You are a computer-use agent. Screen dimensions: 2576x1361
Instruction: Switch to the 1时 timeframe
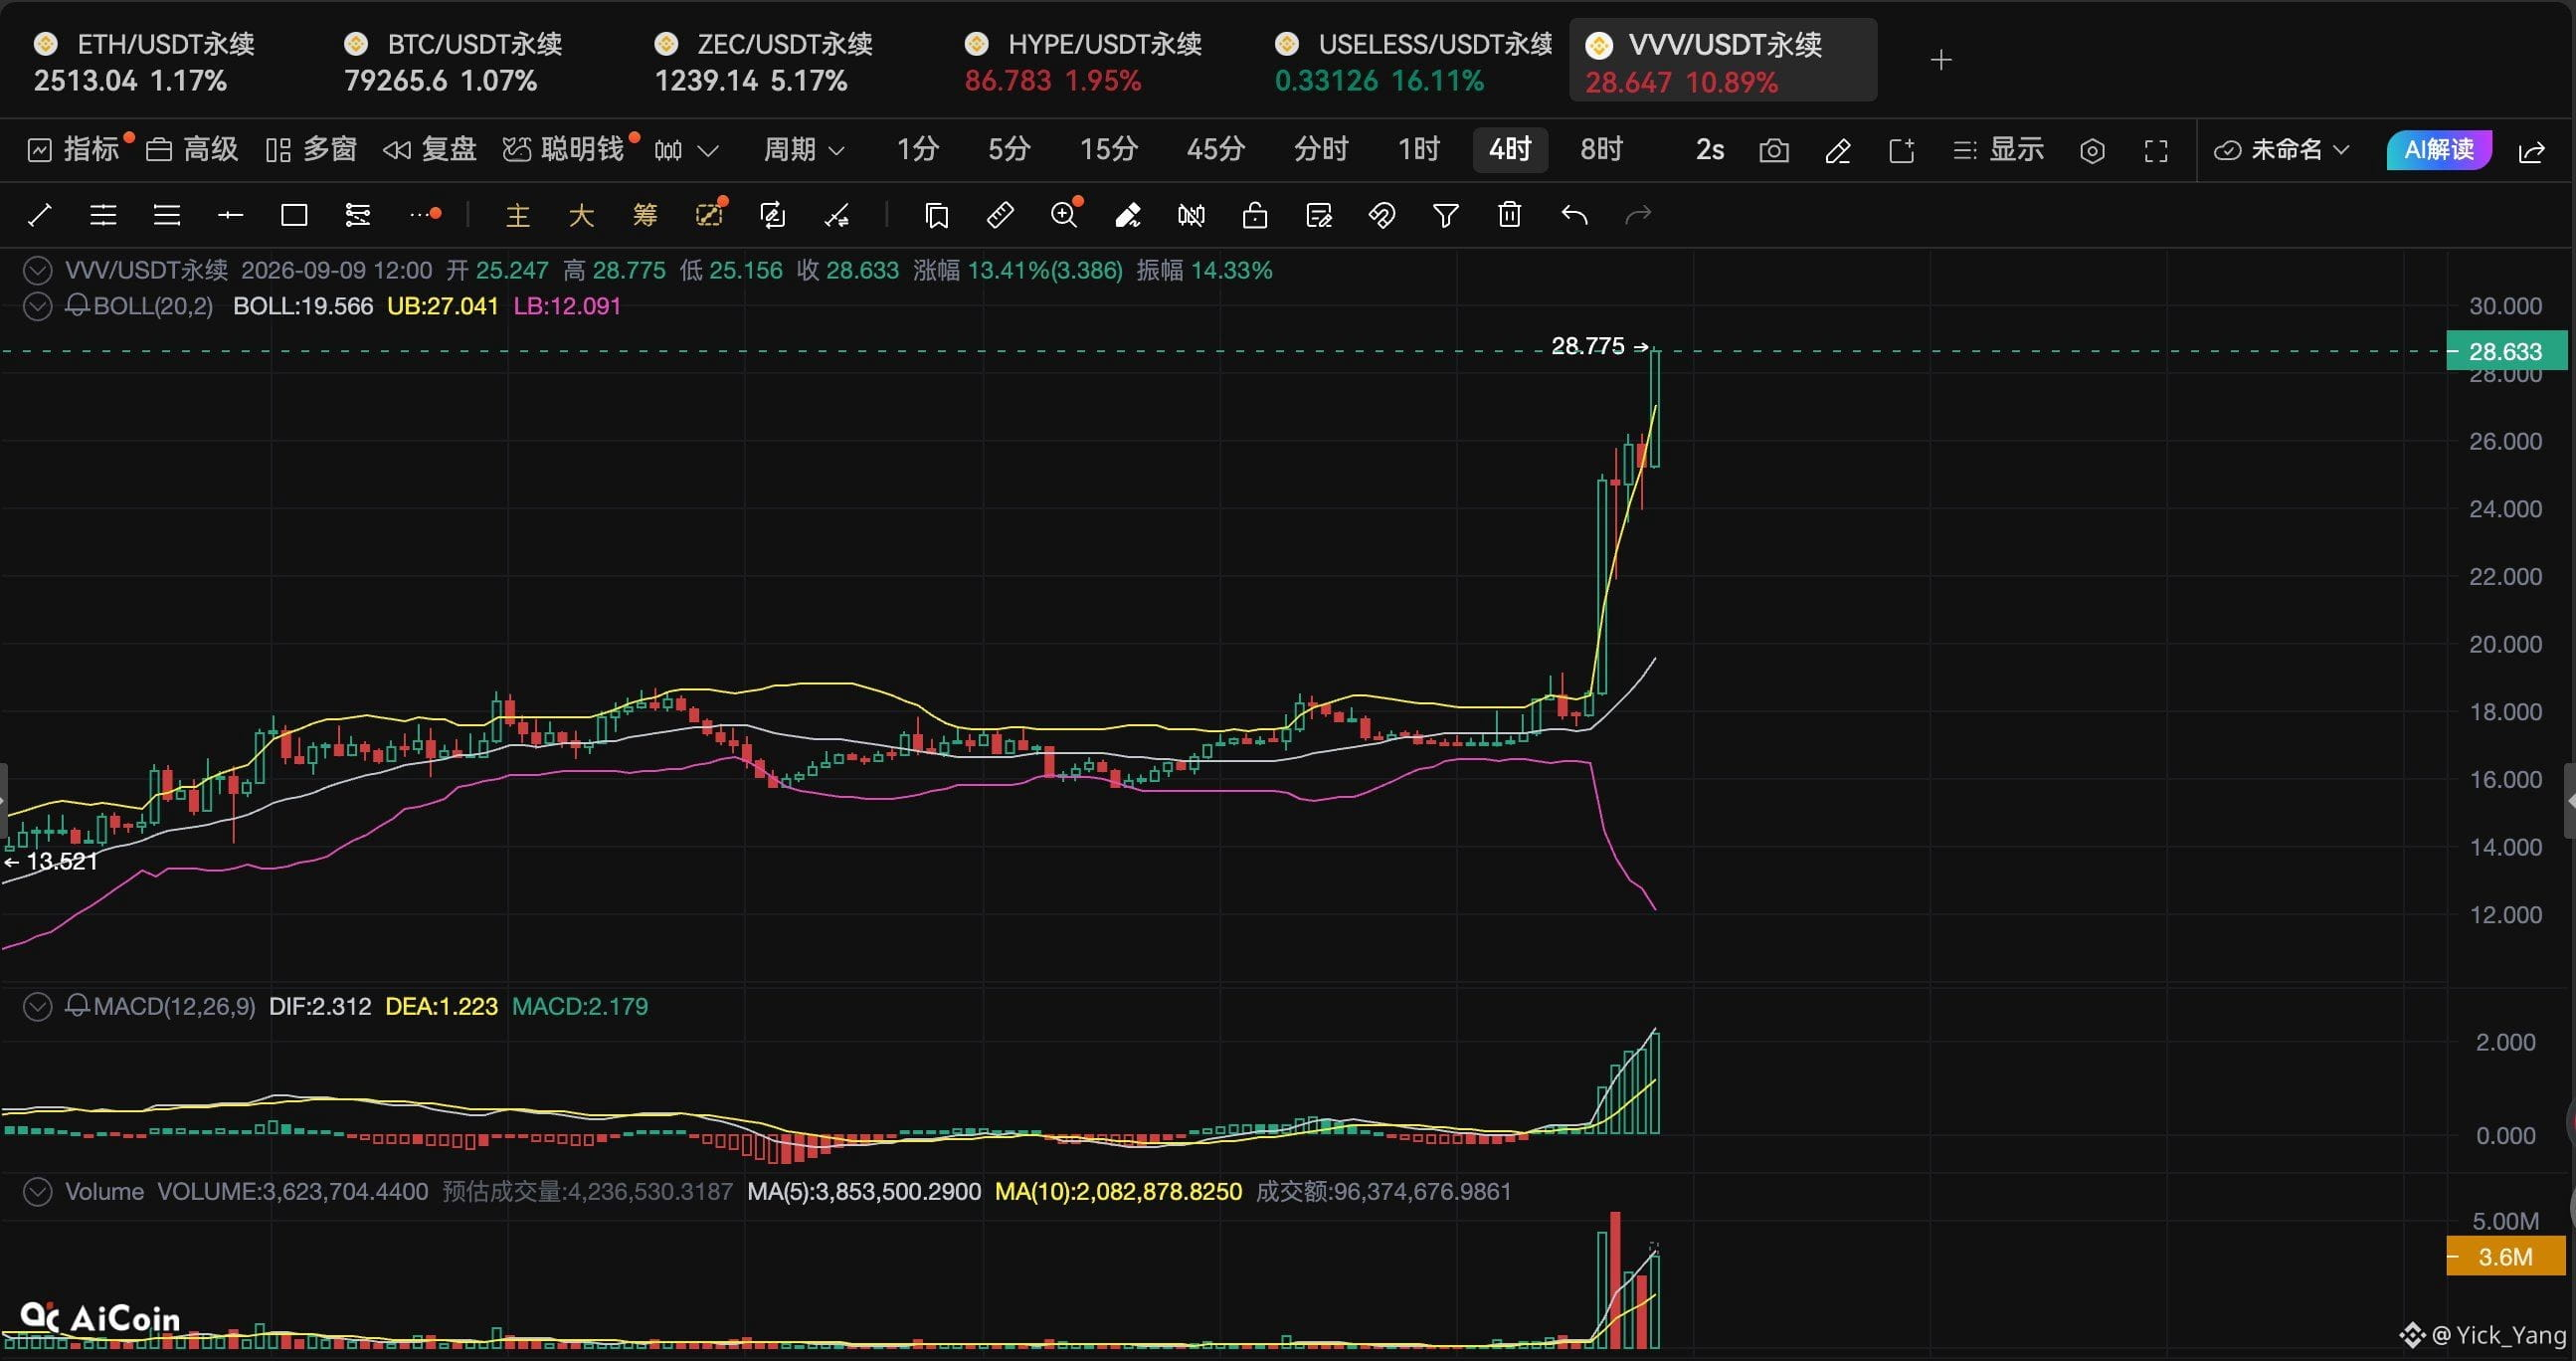point(1418,150)
